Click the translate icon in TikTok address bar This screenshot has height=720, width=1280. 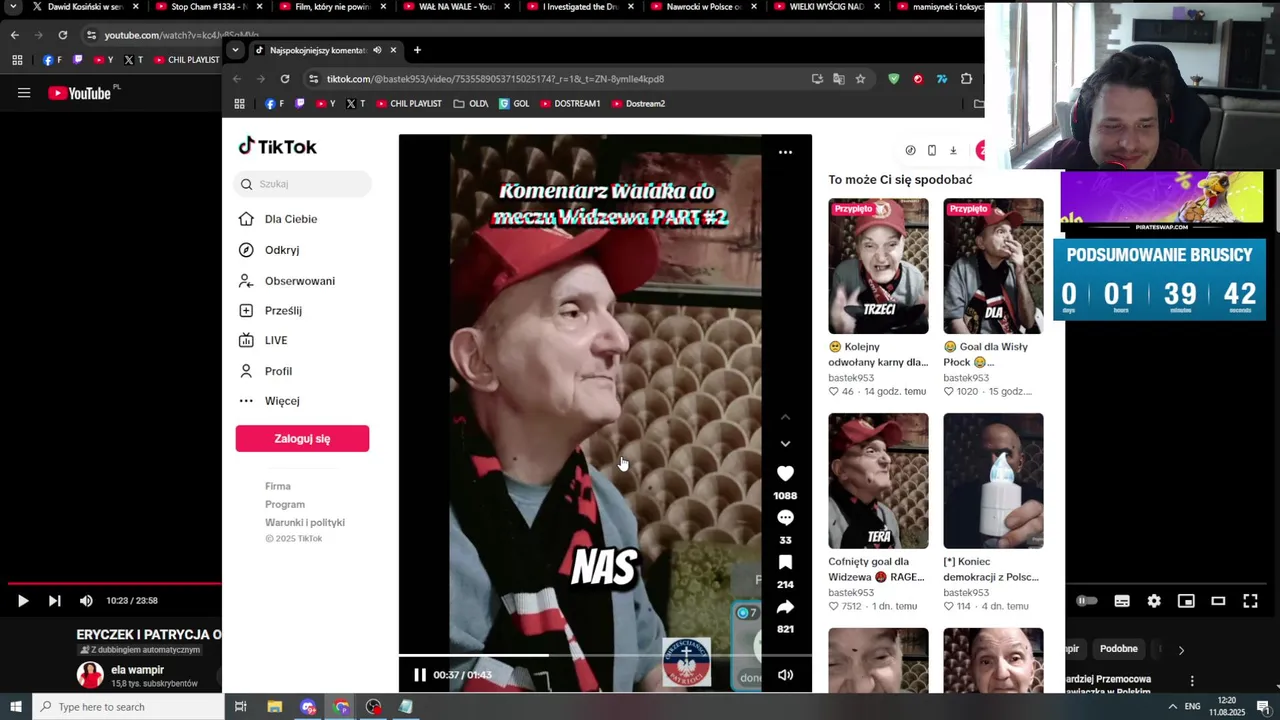tap(838, 79)
